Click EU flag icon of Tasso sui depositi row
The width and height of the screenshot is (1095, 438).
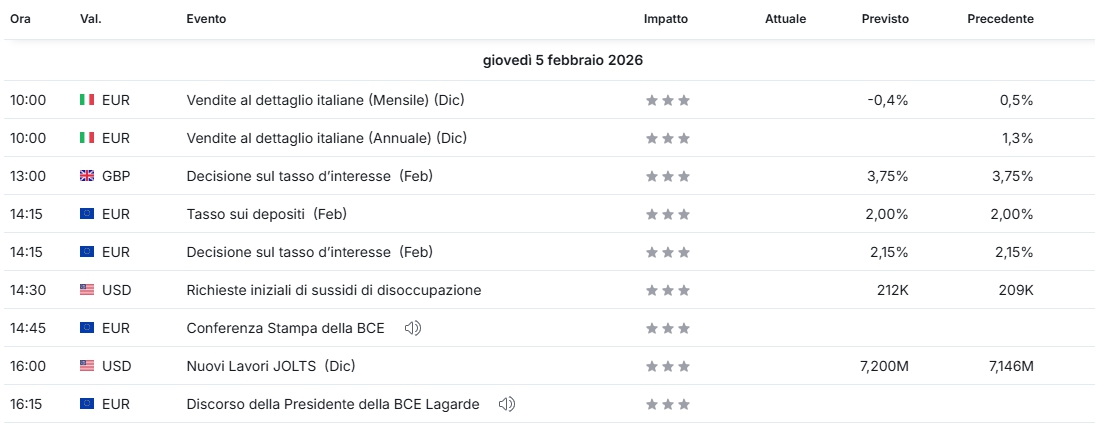point(87,214)
